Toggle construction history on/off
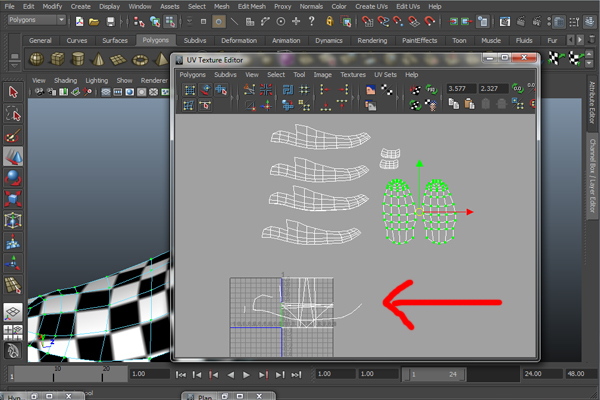Screen dimensions: 600x400 click(x=483, y=22)
